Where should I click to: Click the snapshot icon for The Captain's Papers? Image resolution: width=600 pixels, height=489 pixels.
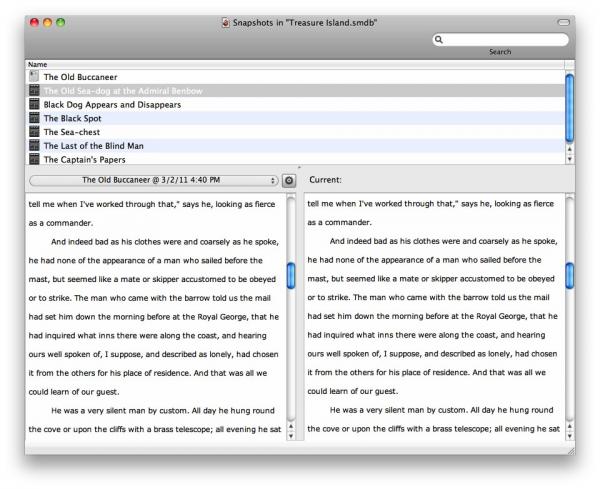pos(34,159)
